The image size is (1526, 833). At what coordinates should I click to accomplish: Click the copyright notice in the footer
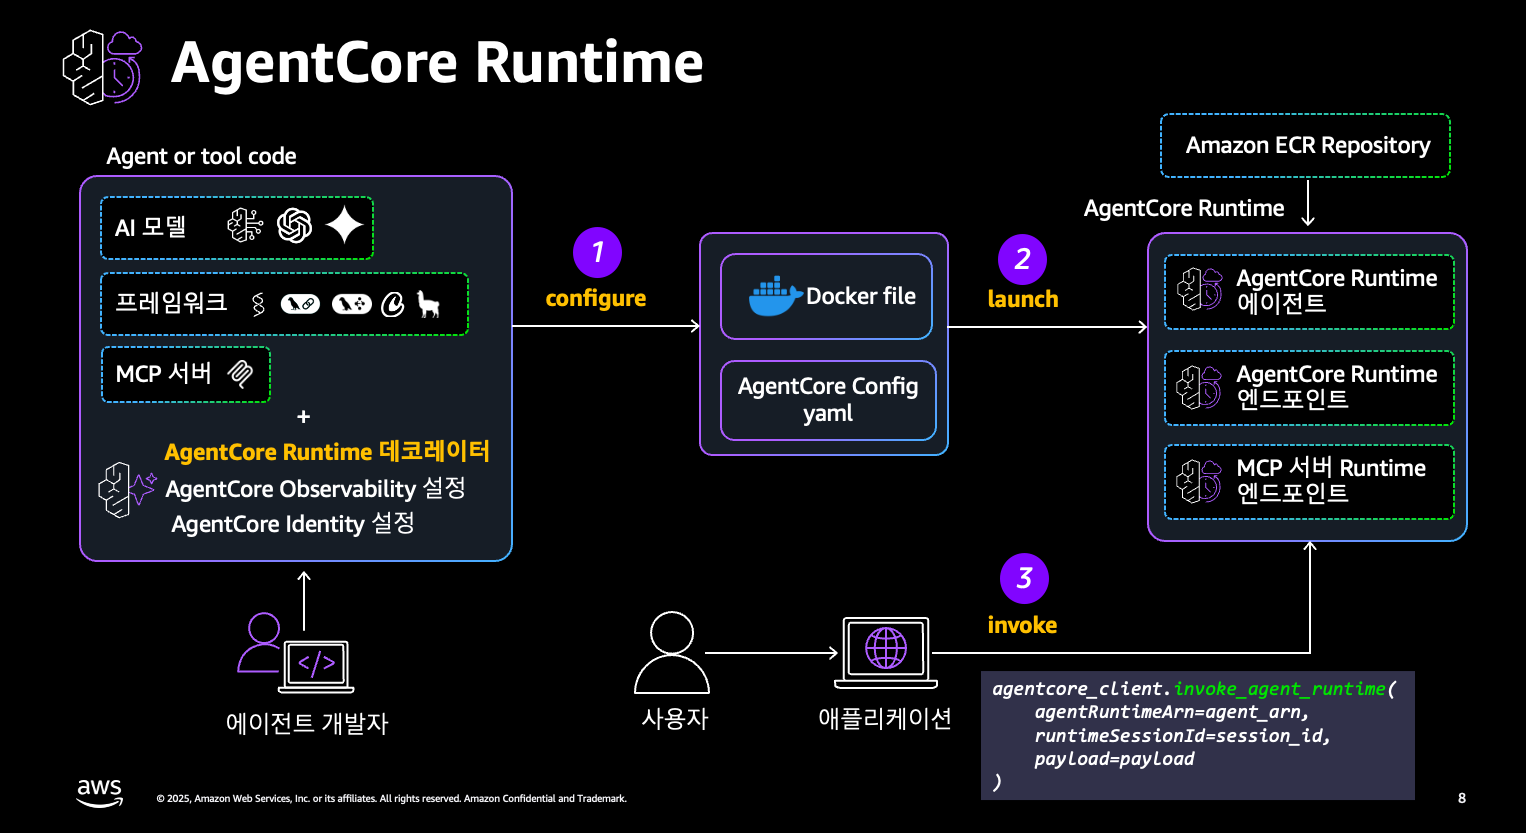pyautogui.click(x=392, y=799)
